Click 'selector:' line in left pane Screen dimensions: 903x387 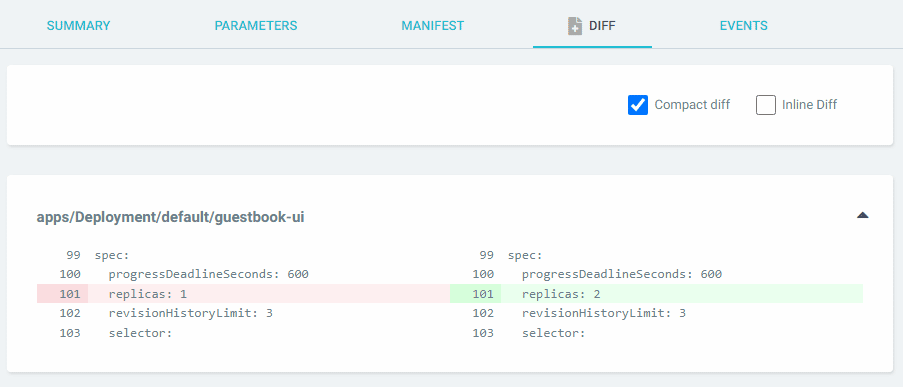point(141,333)
